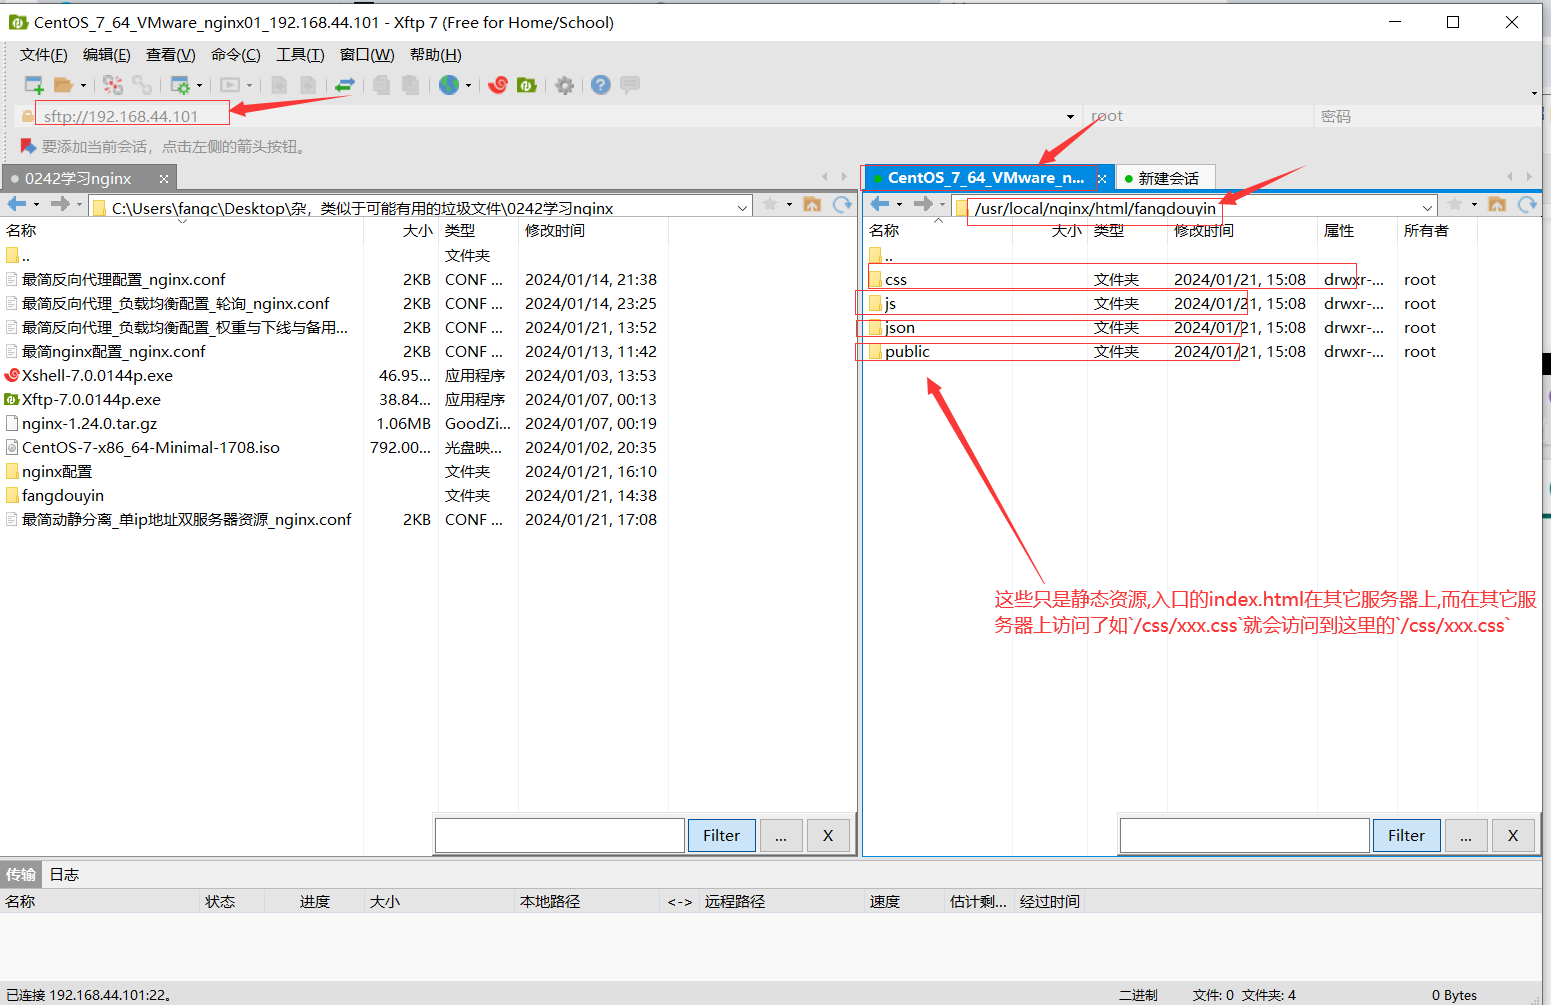
Task: Go forward in the local pane
Action: pyautogui.click(x=60, y=204)
